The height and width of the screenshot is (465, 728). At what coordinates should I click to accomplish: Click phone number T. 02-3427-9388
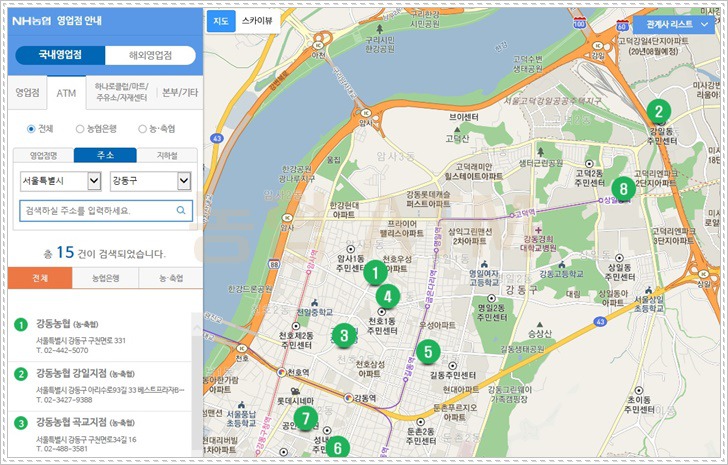[x=64, y=400]
